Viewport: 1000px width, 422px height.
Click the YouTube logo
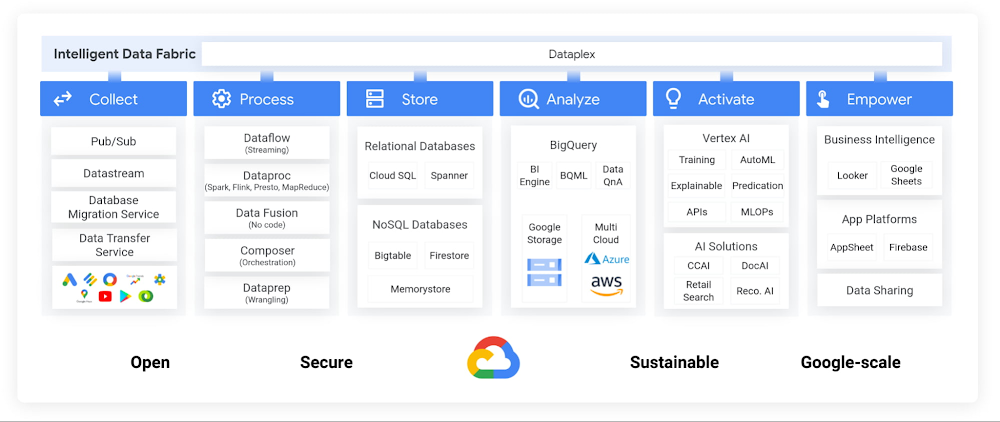click(105, 296)
